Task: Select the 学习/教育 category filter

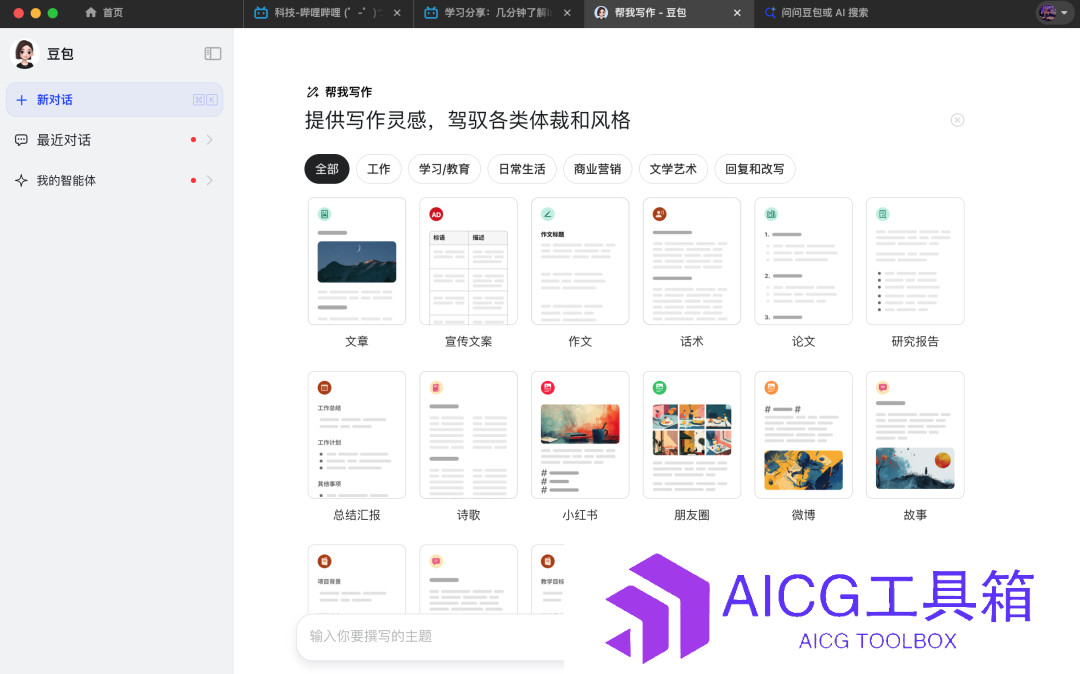Action: [444, 169]
